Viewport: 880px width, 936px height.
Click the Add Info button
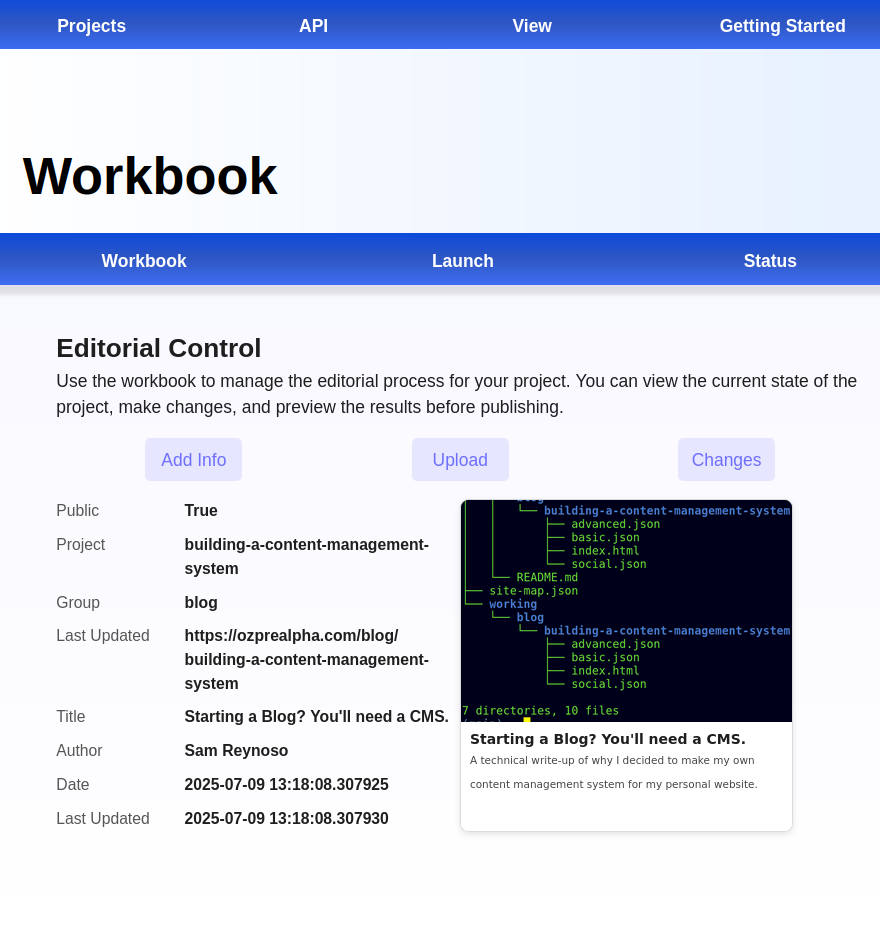(x=193, y=460)
